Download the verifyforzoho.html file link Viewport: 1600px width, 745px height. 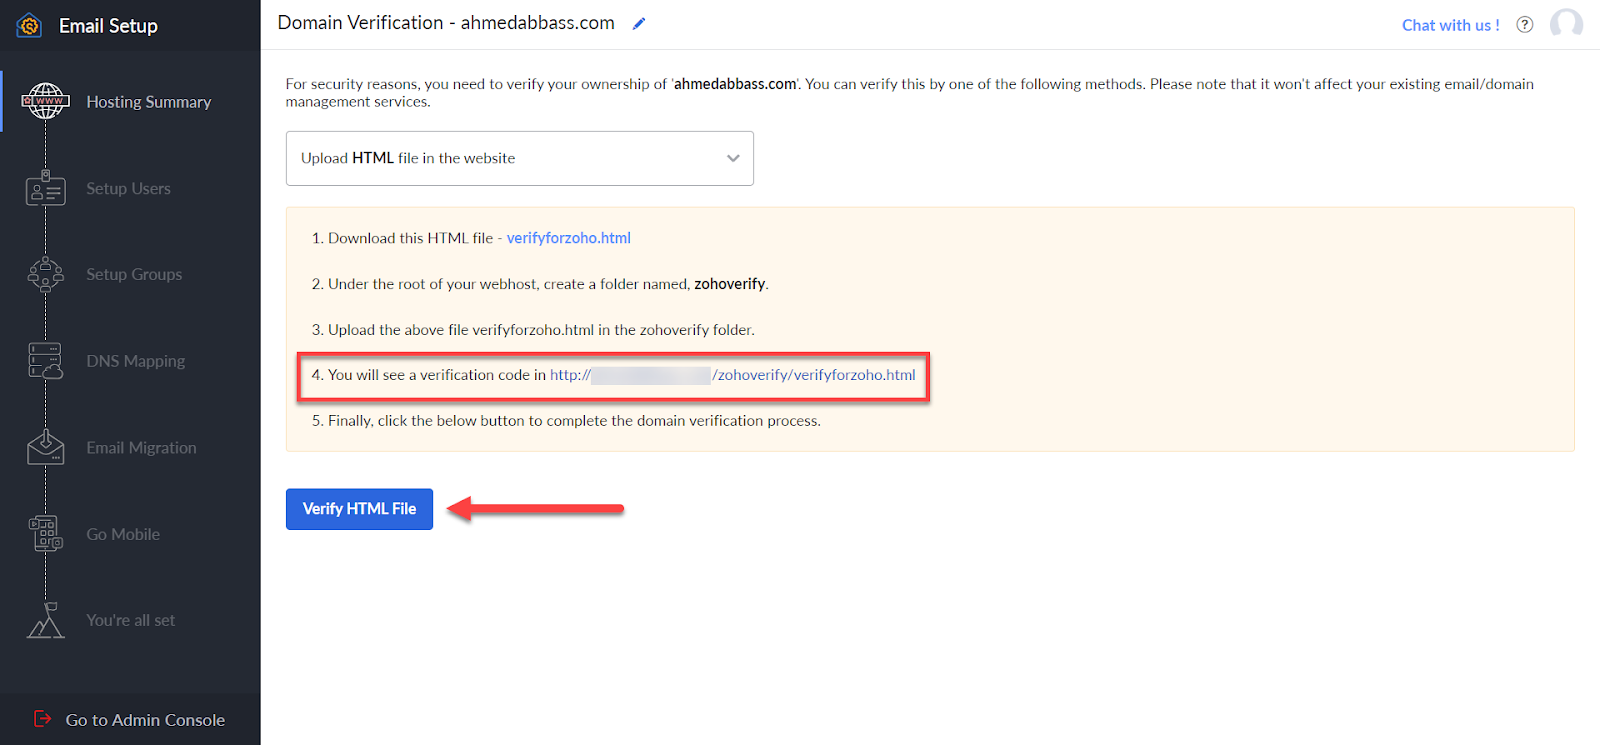(x=569, y=238)
